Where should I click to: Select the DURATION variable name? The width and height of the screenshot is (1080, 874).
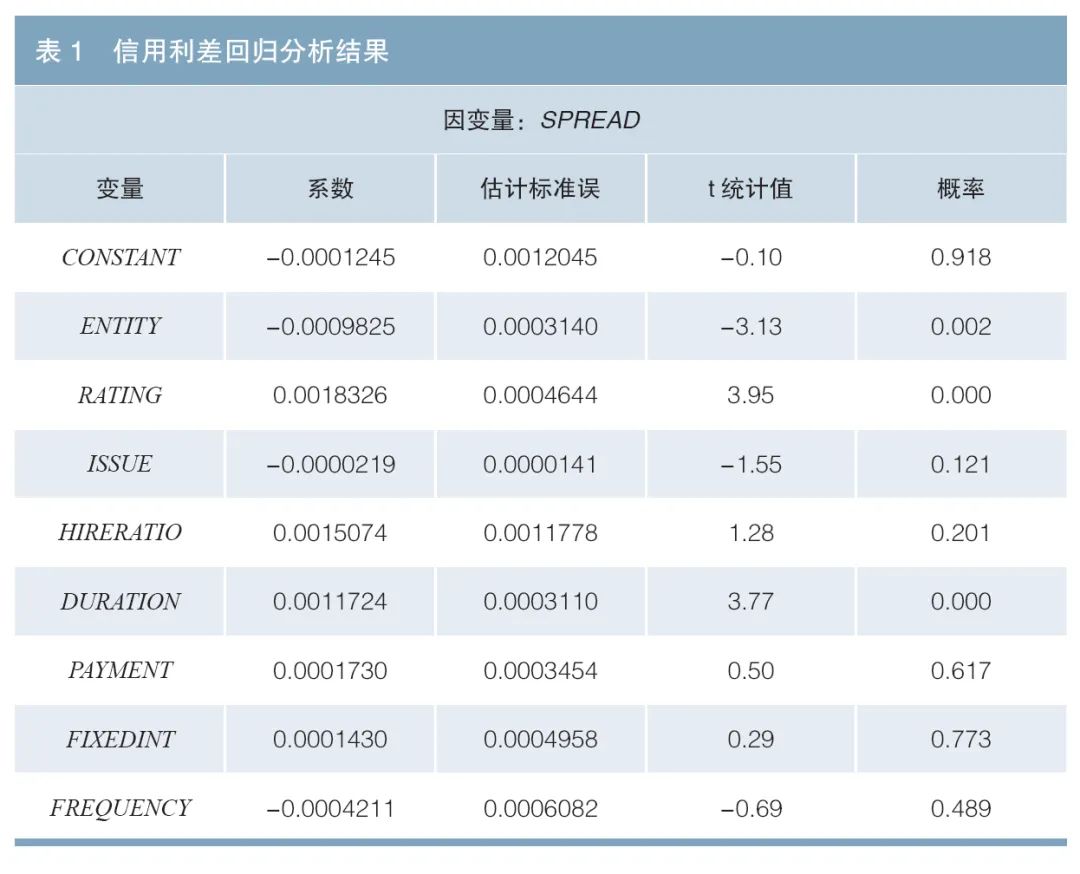coord(118,601)
